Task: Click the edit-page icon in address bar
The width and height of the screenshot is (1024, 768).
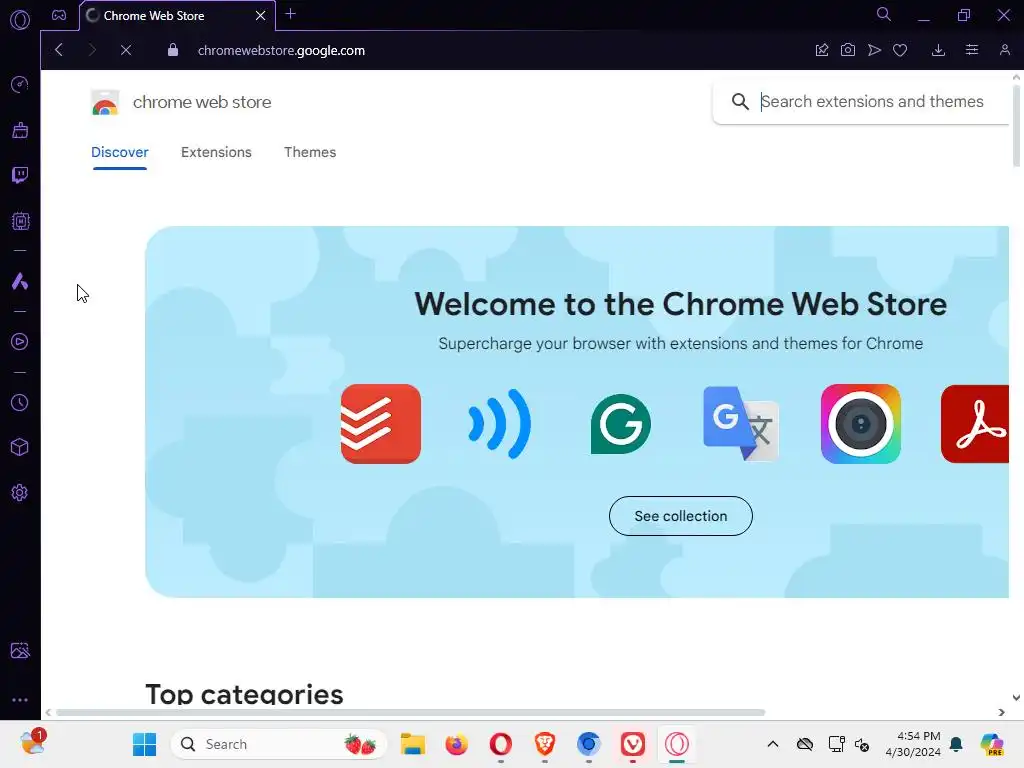Action: tap(822, 50)
